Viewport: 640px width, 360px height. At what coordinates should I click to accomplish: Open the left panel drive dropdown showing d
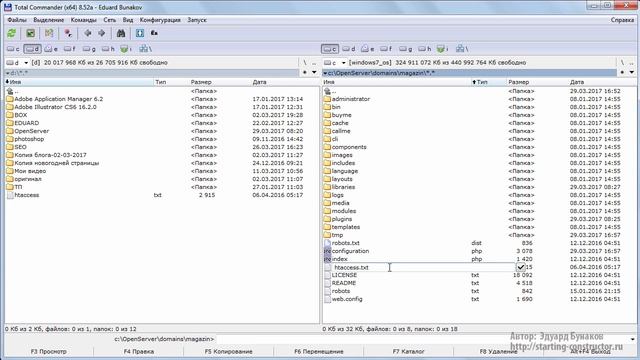17,63
